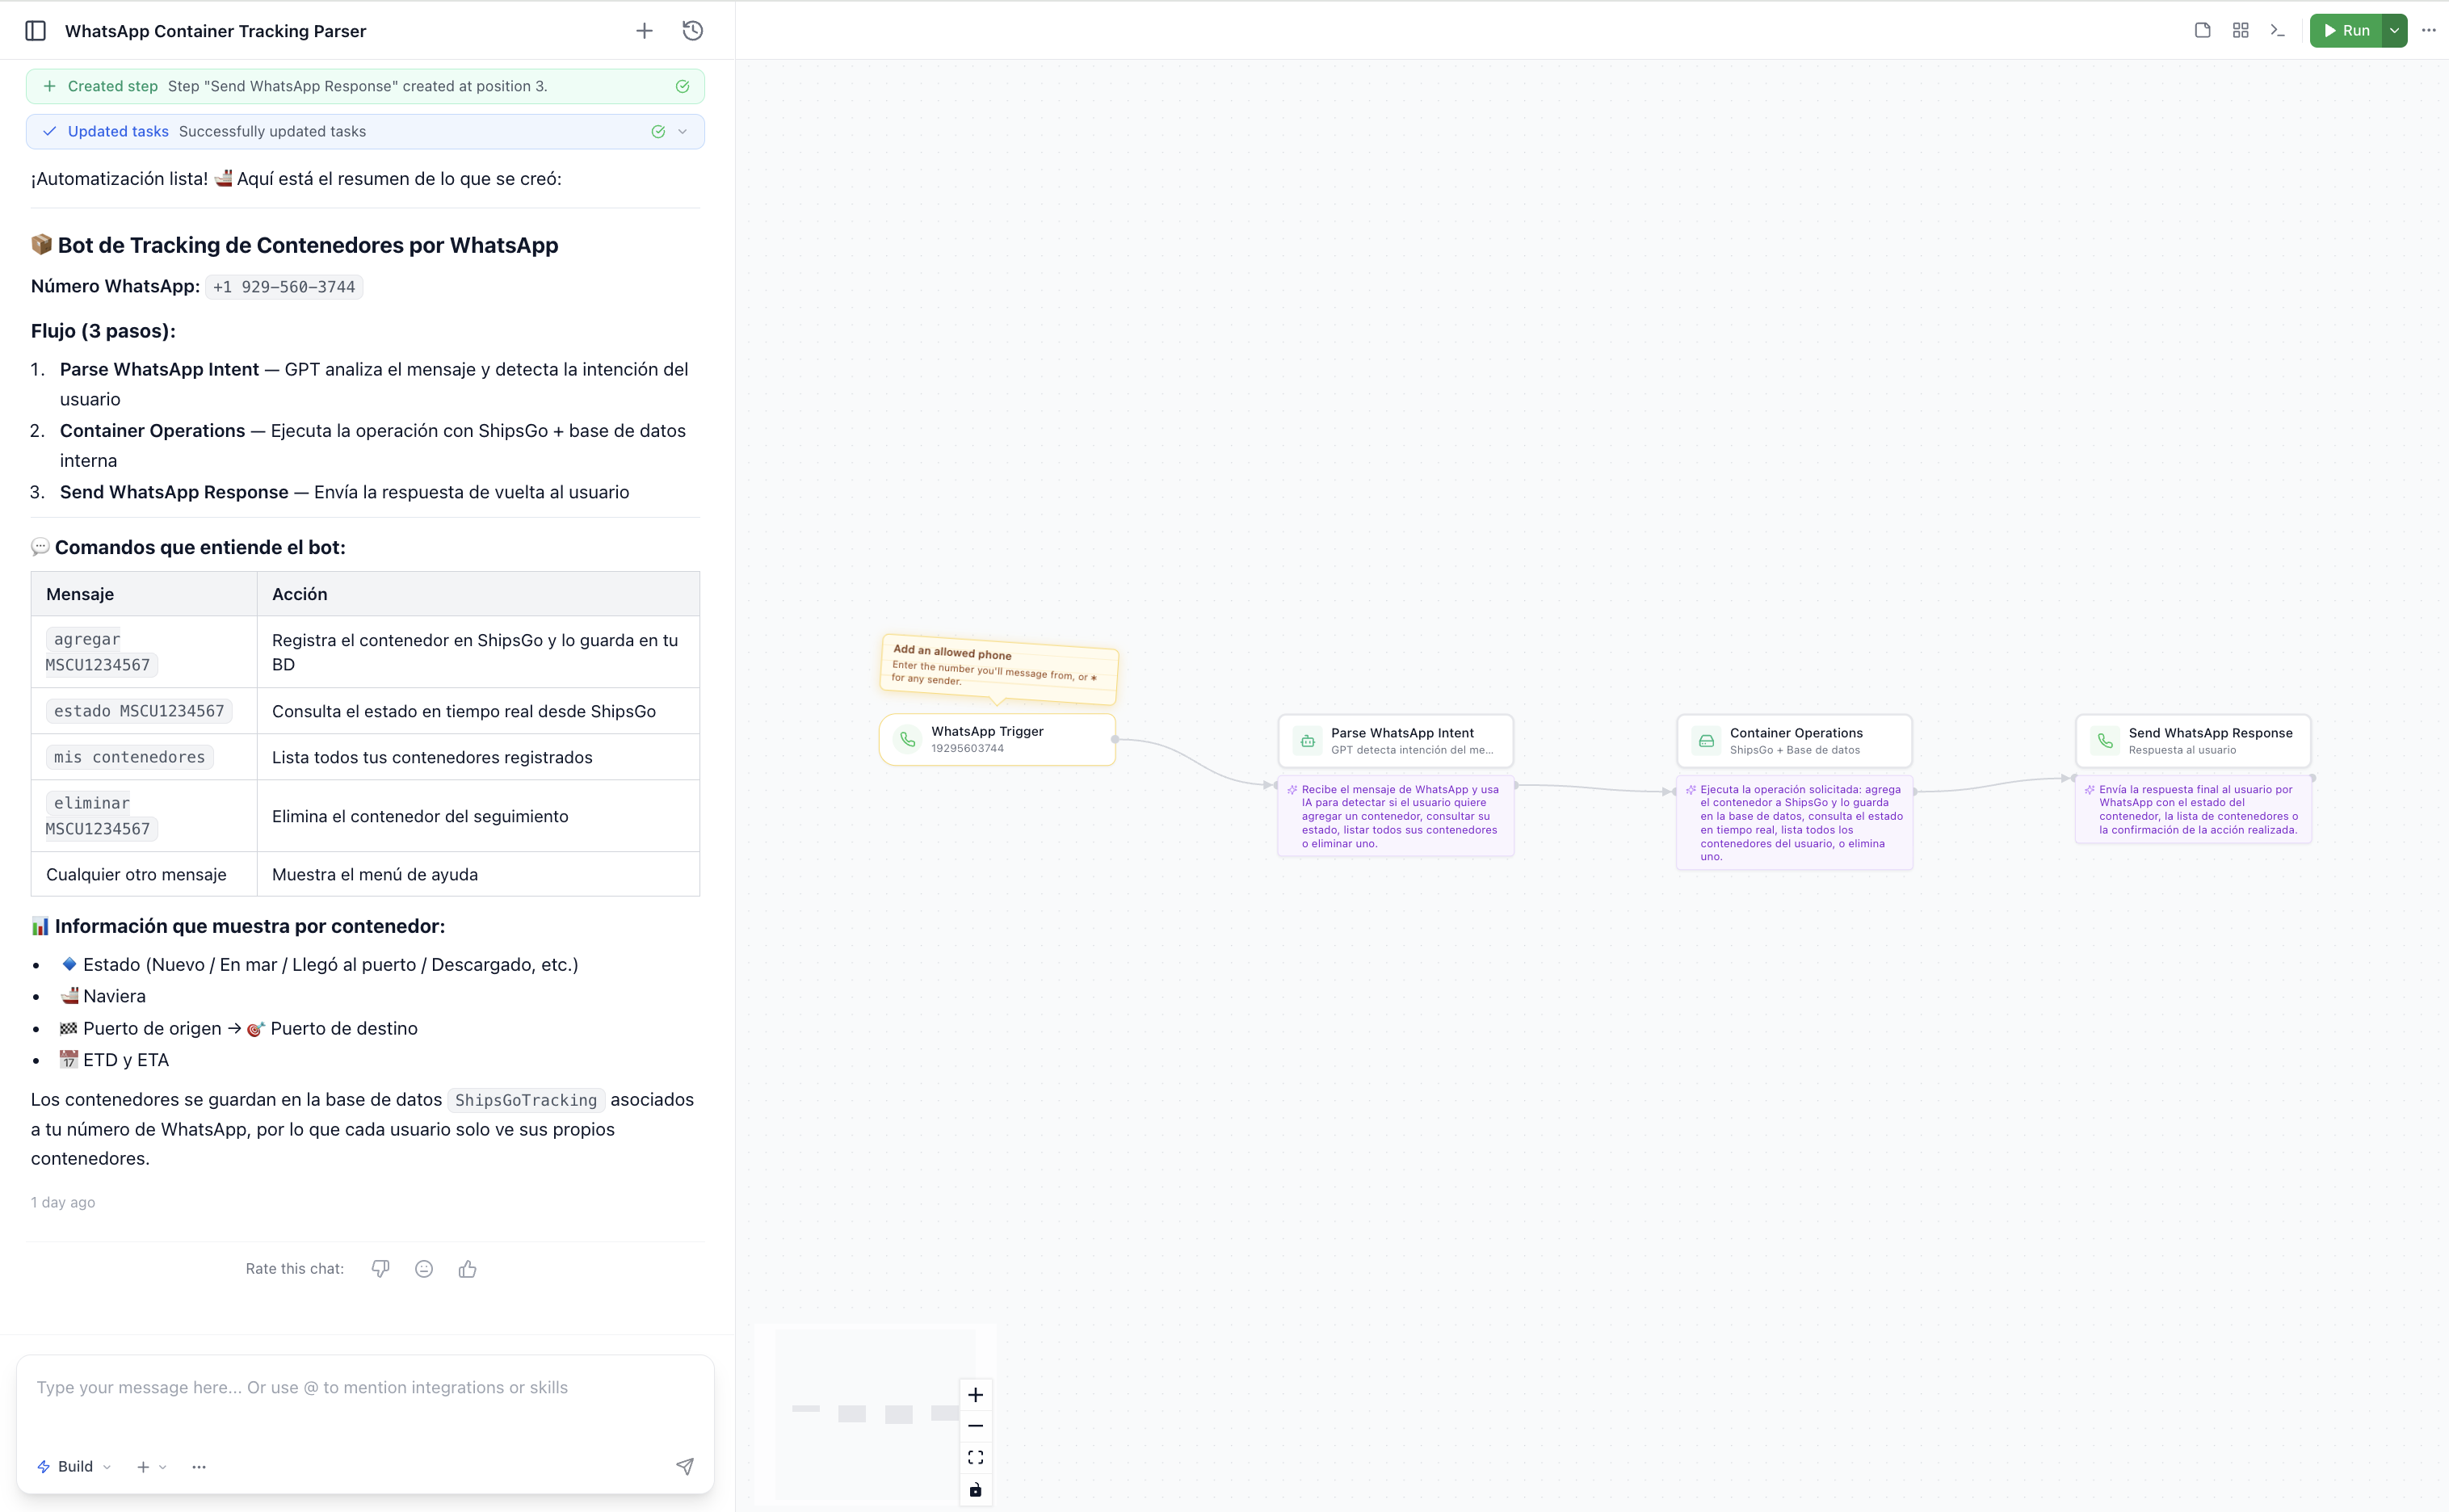Select the Send WhatsApp Response node

point(2193,740)
